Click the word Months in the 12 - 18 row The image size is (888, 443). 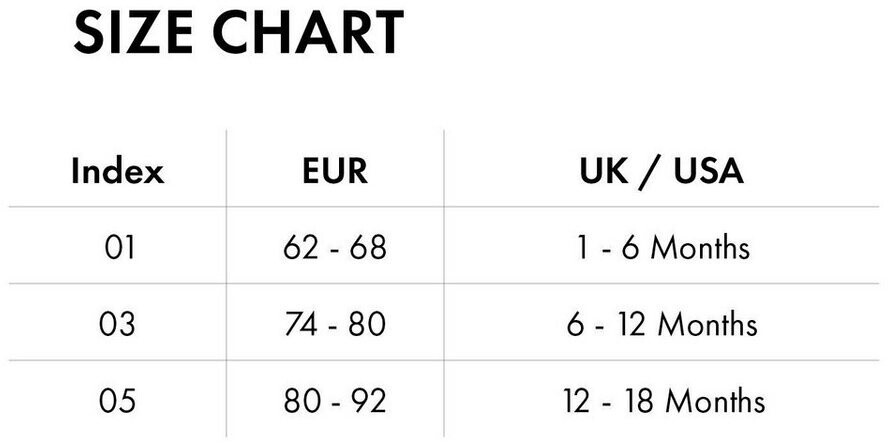pyautogui.click(x=715, y=401)
